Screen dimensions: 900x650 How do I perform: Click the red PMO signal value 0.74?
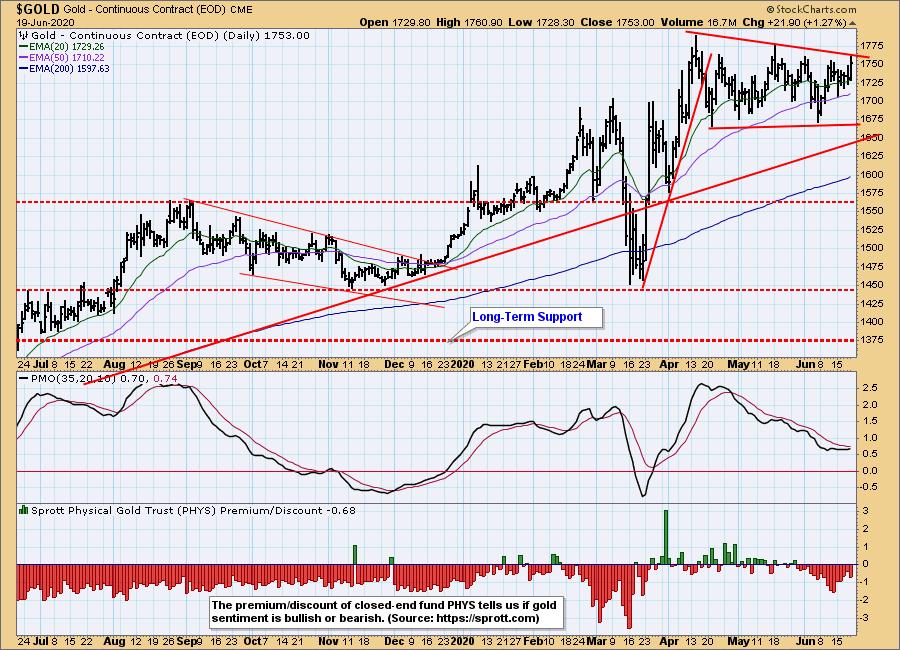[165, 379]
